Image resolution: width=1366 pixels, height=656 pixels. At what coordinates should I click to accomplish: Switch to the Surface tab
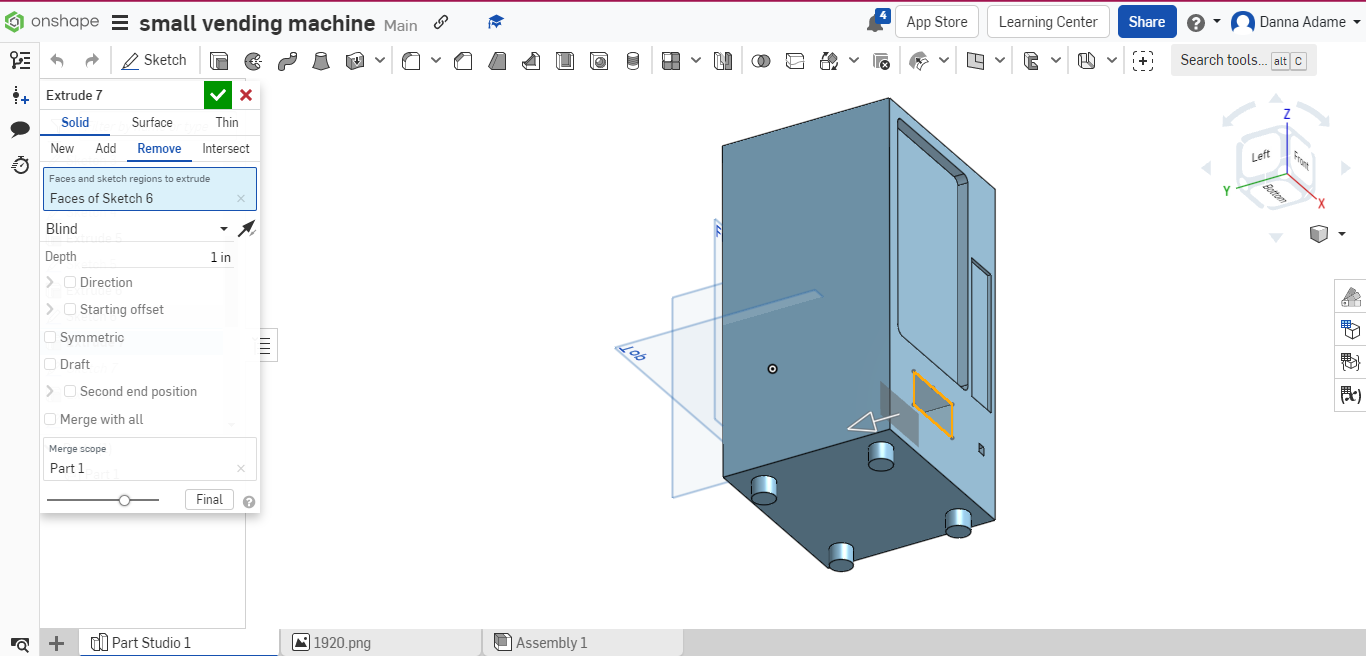tap(152, 122)
